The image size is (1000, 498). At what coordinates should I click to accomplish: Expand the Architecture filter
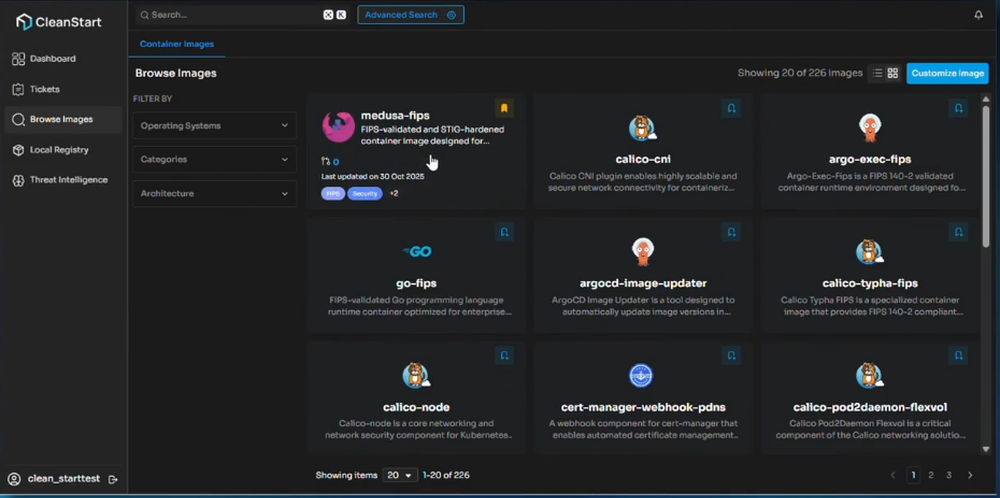(x=214, y=193)
